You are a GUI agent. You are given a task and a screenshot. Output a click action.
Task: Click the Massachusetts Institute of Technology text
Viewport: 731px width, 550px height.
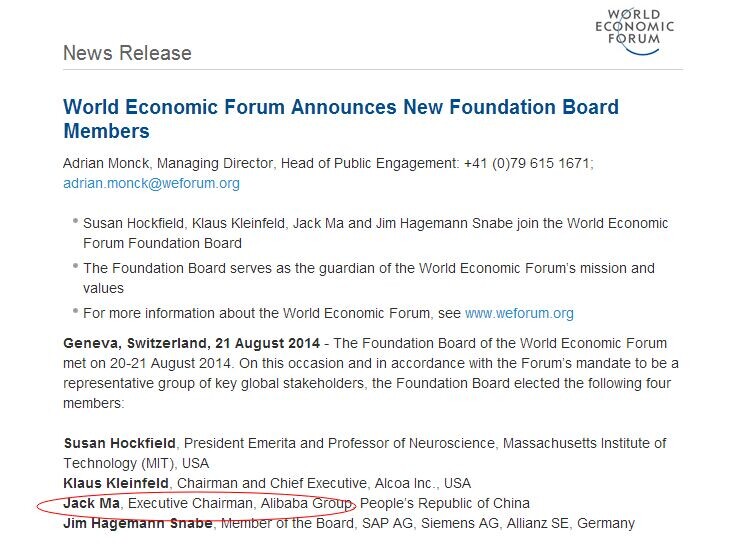[365, 453]
